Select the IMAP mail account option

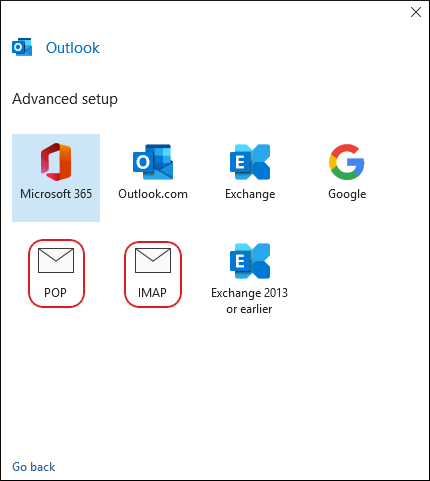click(x=153, y=274)
